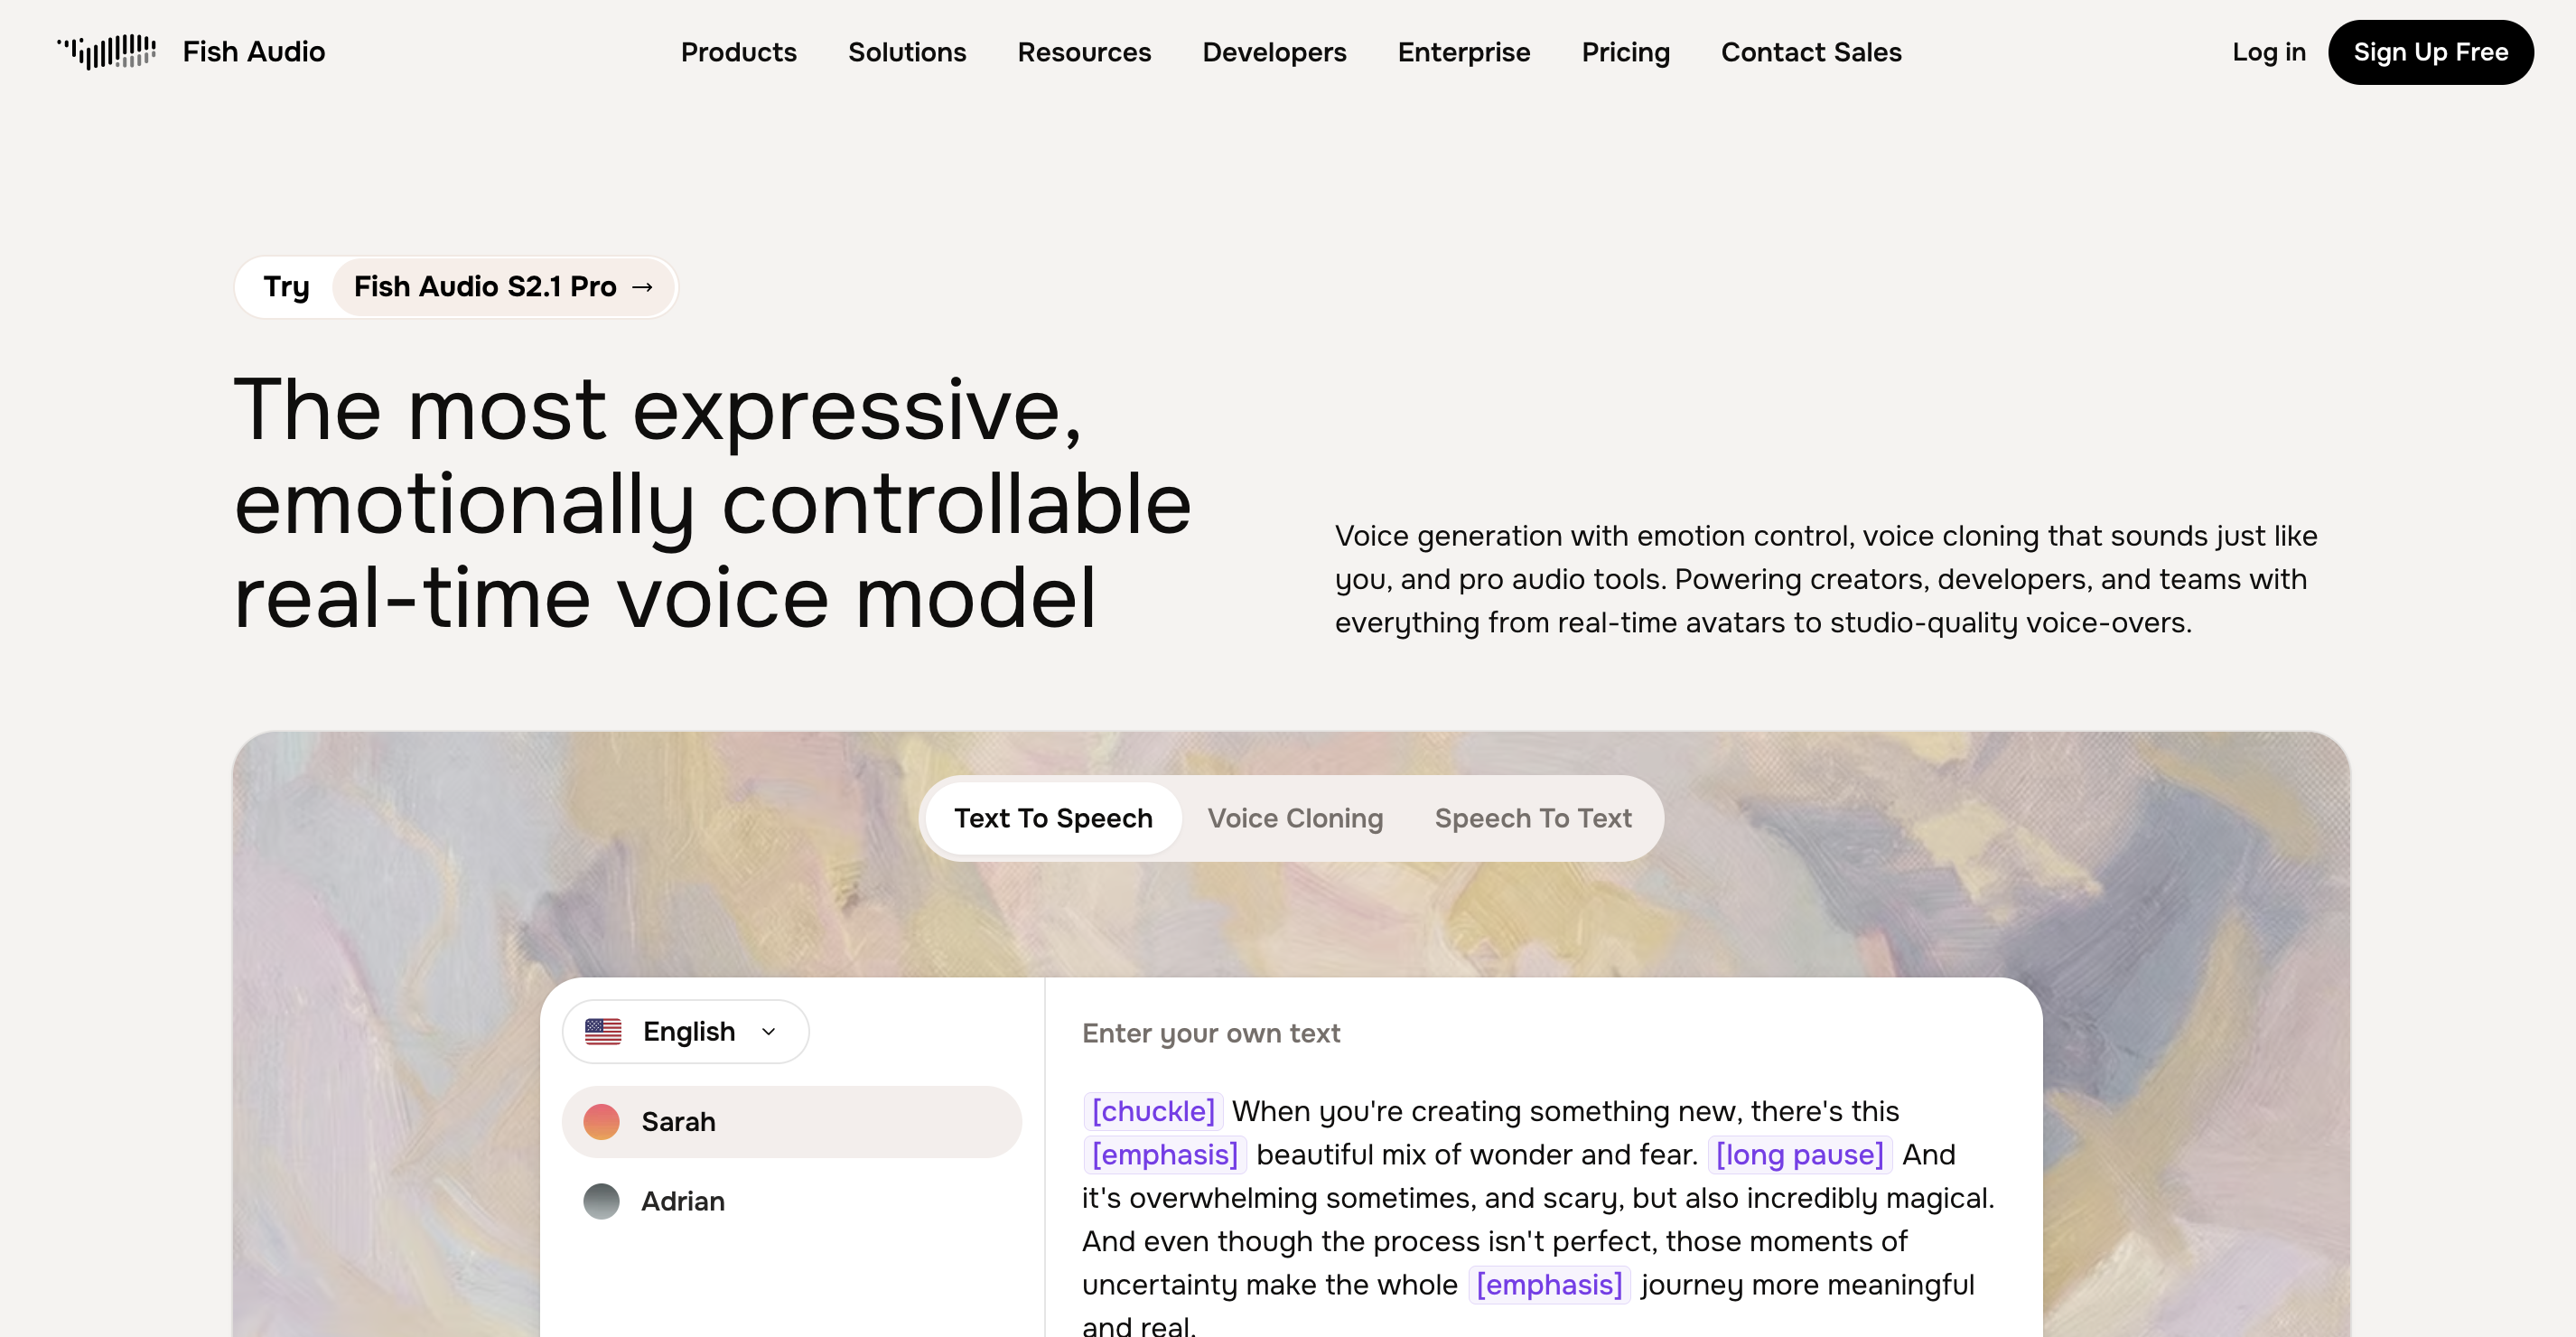The image size is (2576, 1337).
Task: Open the Pricing page link
Action: point(1625,52)
